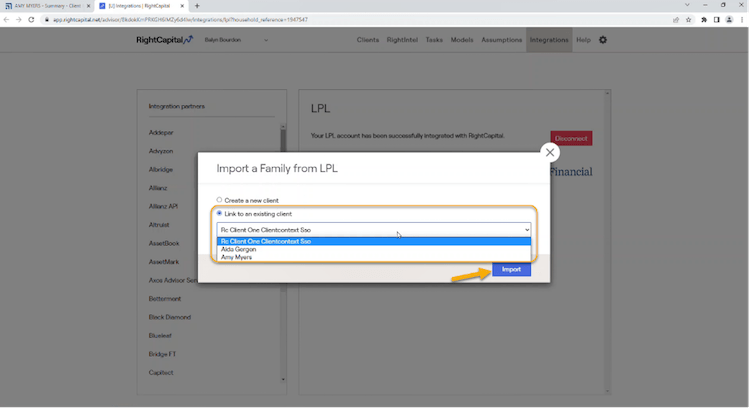Close the Import a Family dialog

[x=548, y=152]
